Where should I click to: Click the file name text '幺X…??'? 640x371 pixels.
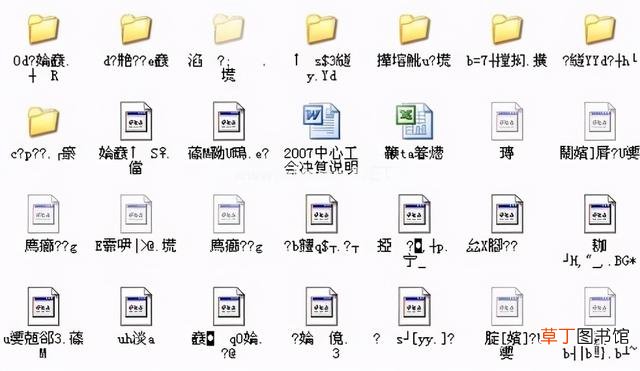click(x=492, y=246)
